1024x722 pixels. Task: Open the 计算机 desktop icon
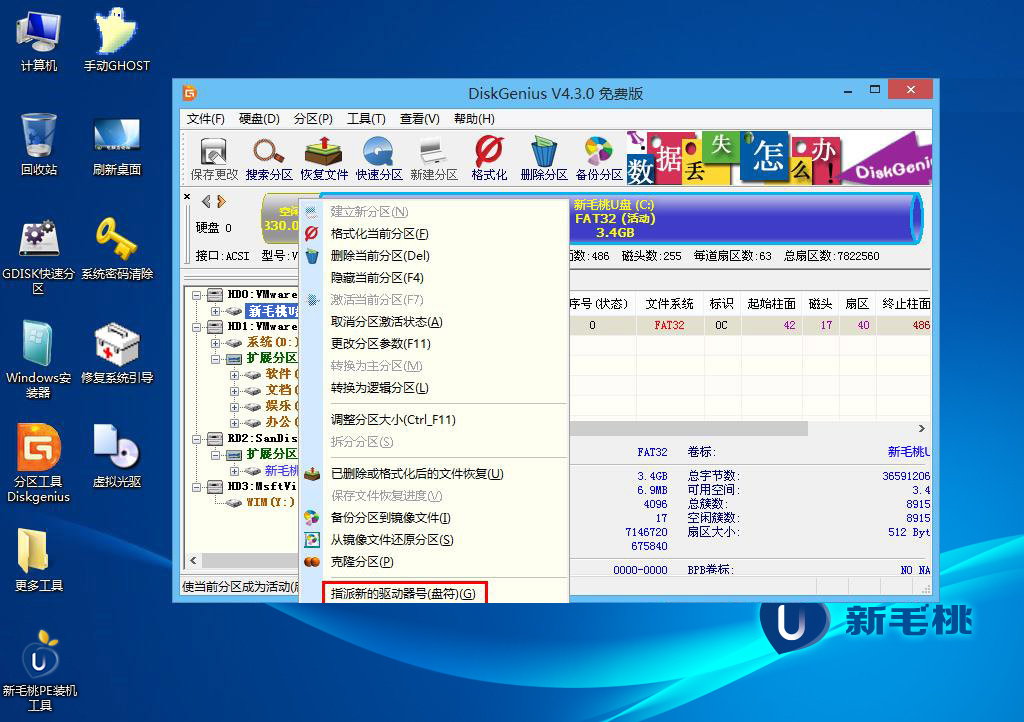pos(39,40)
